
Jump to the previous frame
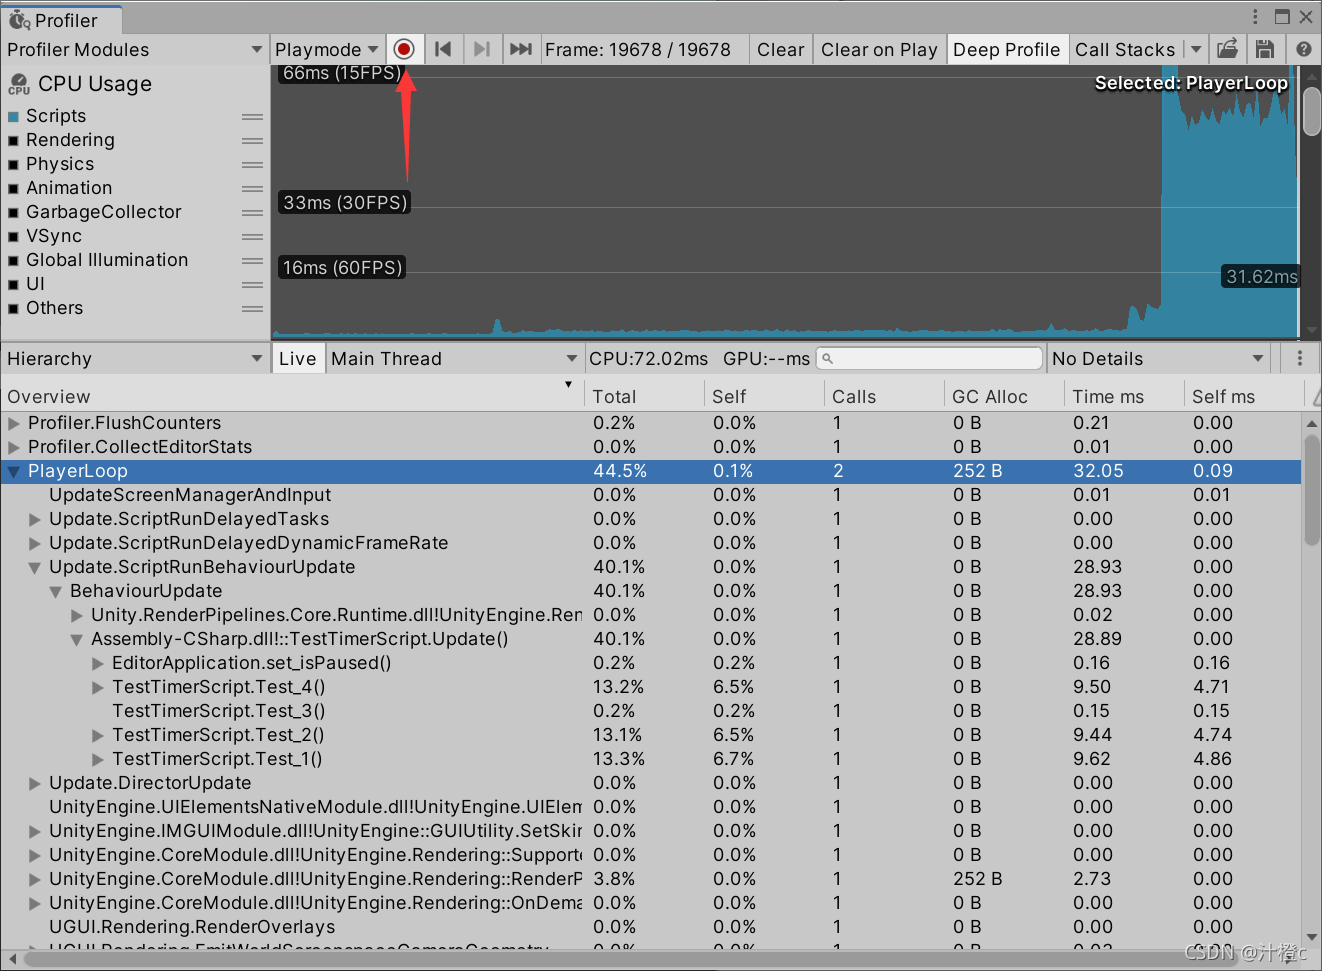tap(443, 49)
